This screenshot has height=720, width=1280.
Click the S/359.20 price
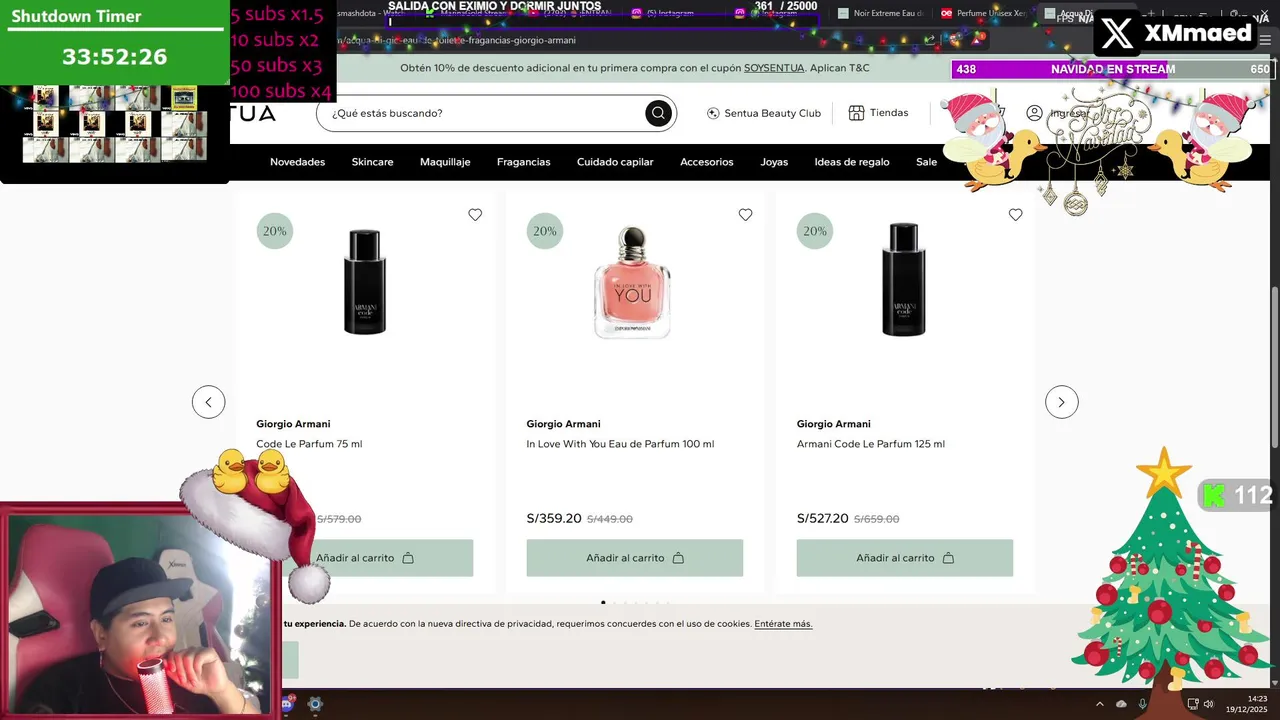(x=554, y=518)
